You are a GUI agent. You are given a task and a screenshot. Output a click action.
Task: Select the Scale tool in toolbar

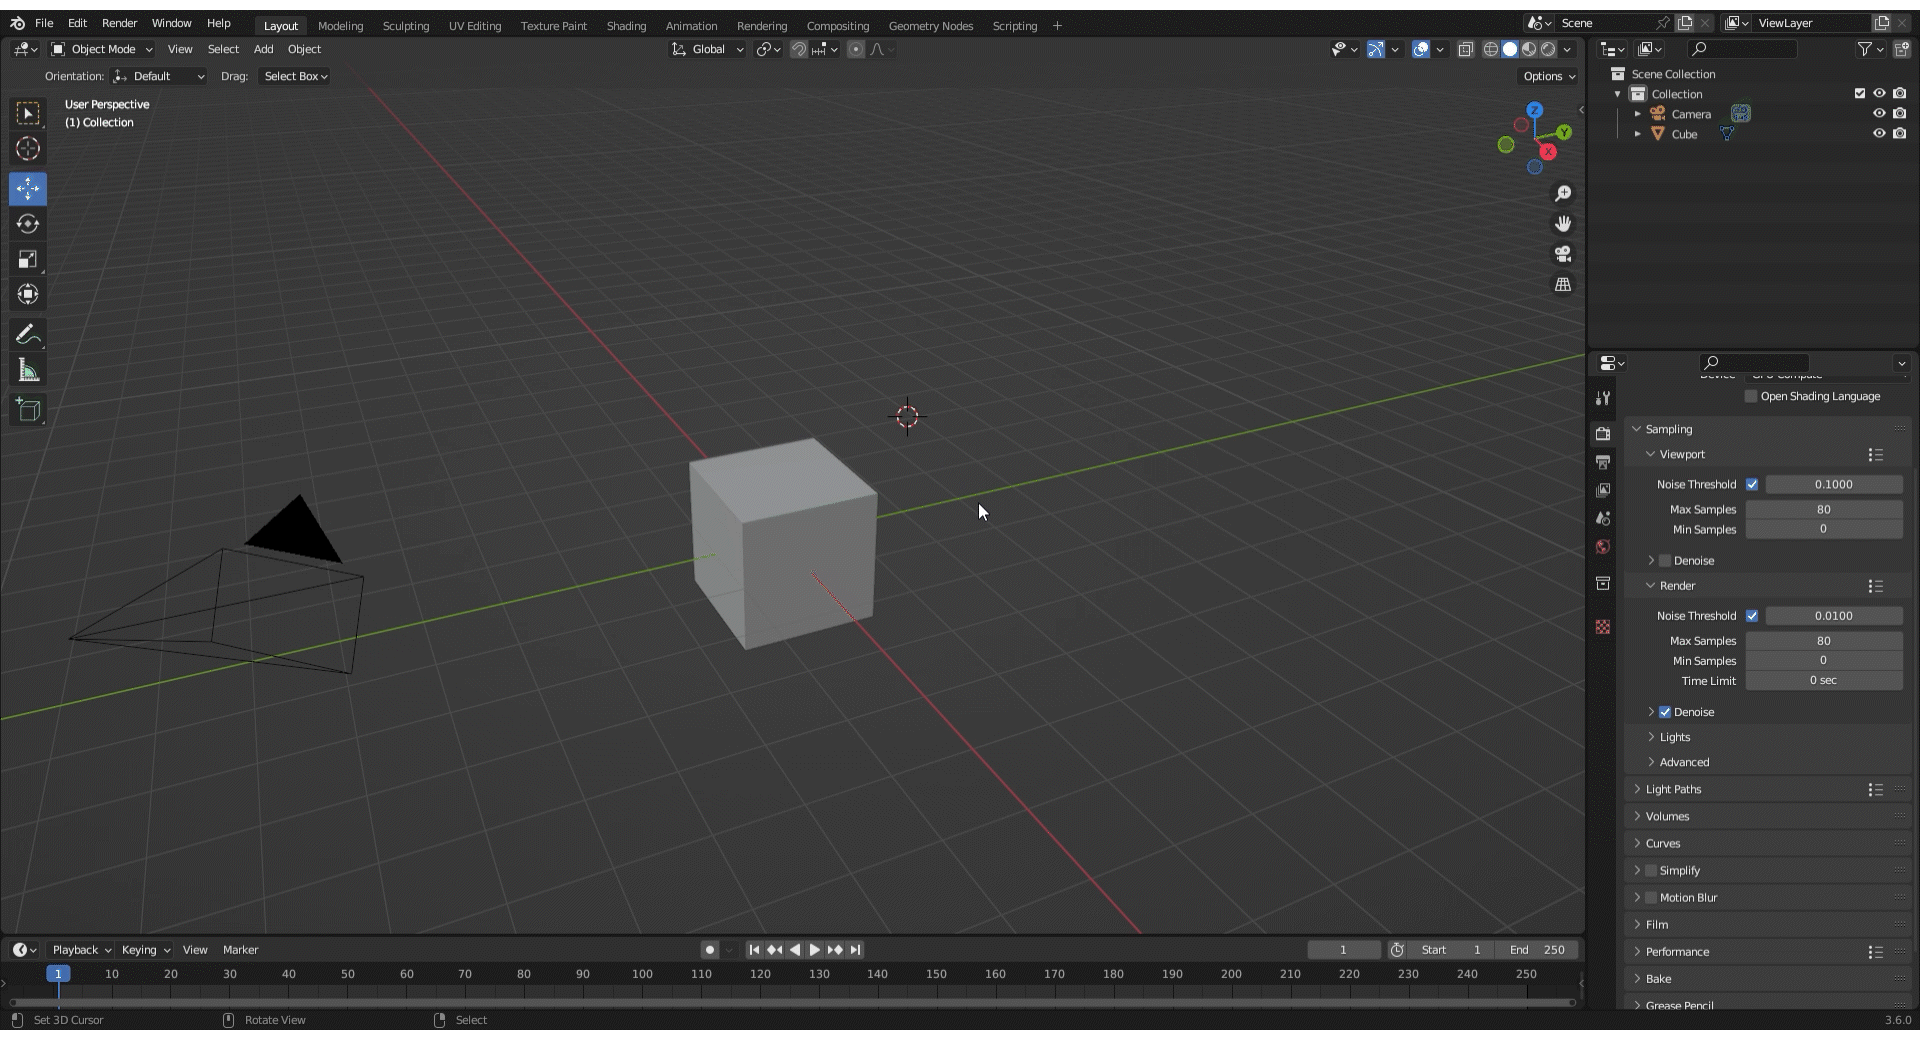28,260
